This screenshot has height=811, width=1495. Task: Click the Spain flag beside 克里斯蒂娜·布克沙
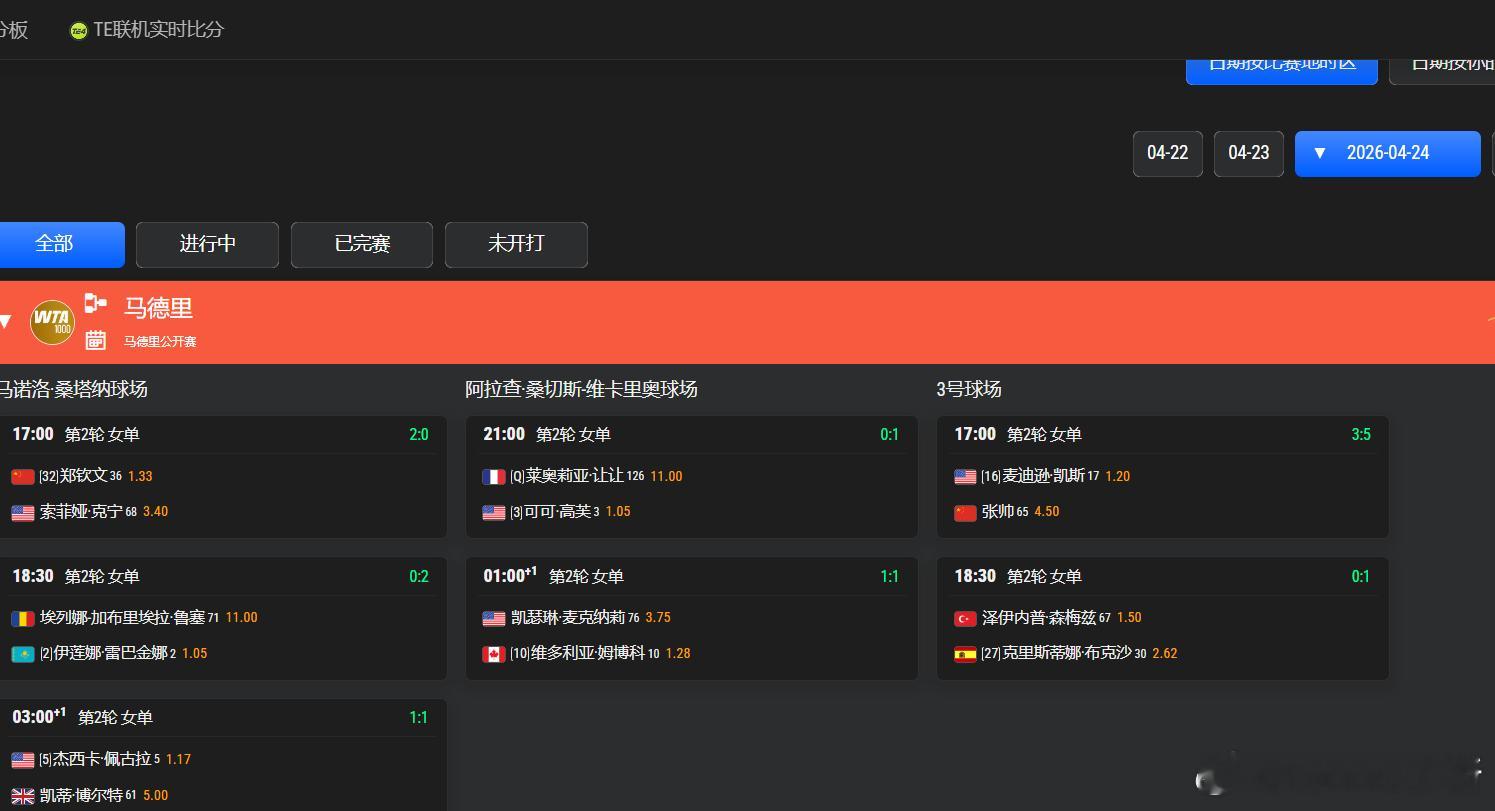[964, 653]
